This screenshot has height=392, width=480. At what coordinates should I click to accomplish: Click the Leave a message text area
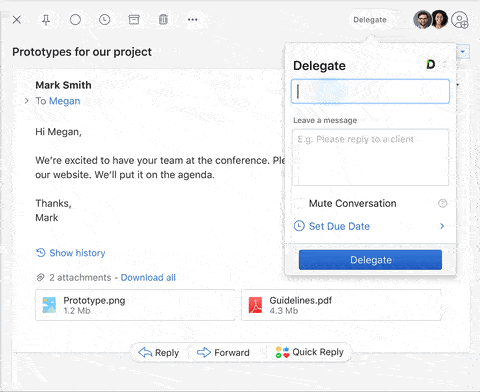370,157
